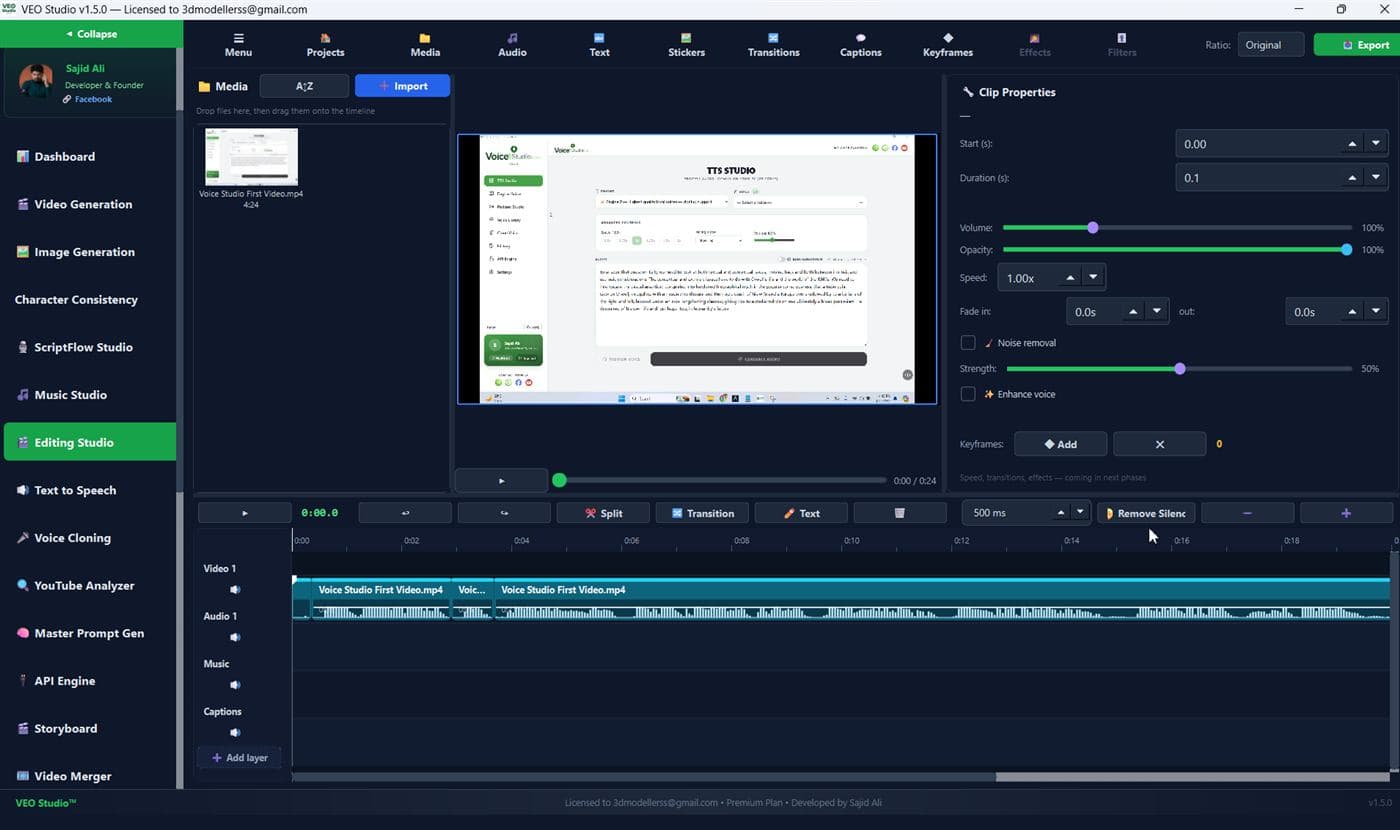
Task: Switch to the Audio tab
Action: [x=512, y=45]
